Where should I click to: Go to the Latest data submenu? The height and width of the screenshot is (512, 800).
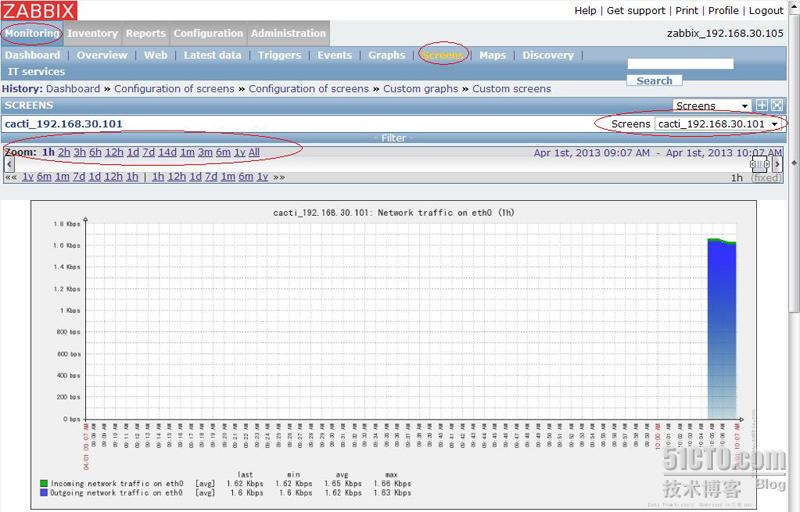click(x=212, y=55)
